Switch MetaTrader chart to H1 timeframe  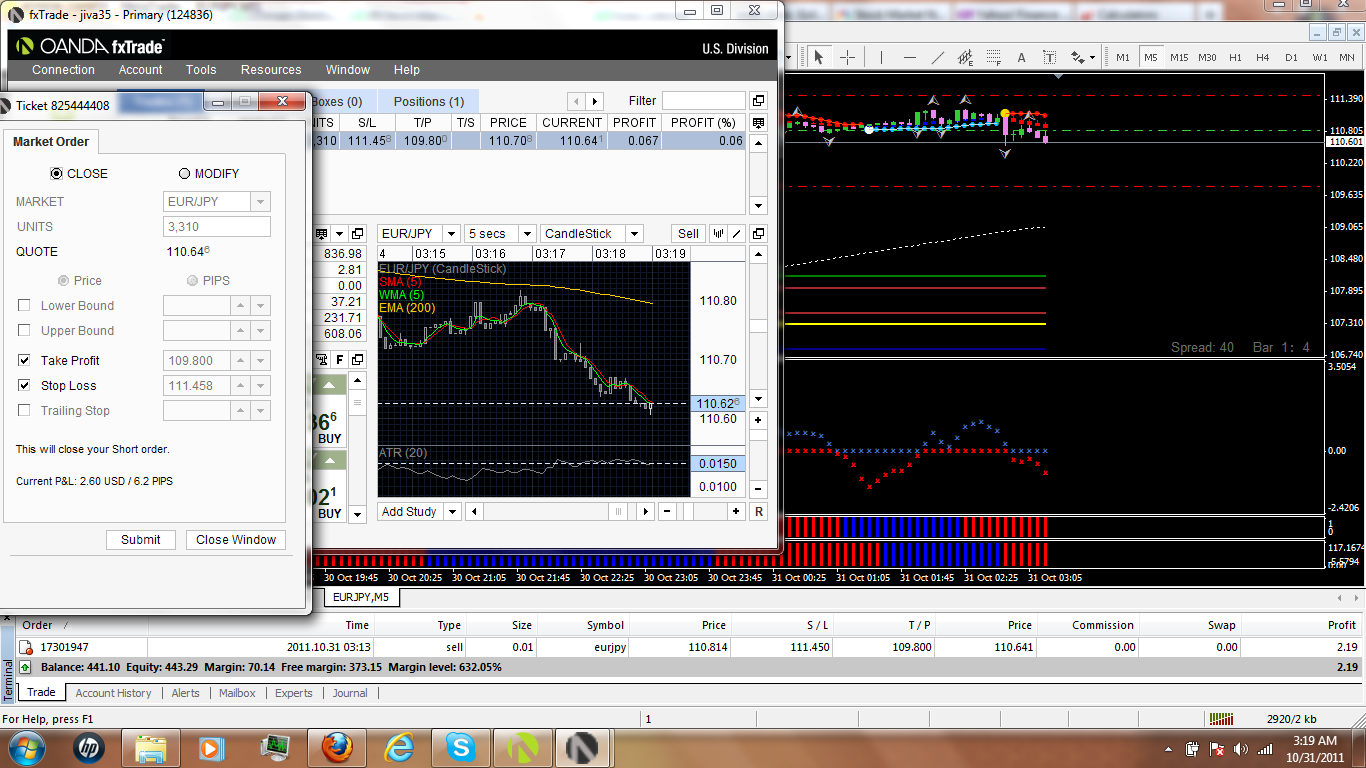click(1235, 57)
